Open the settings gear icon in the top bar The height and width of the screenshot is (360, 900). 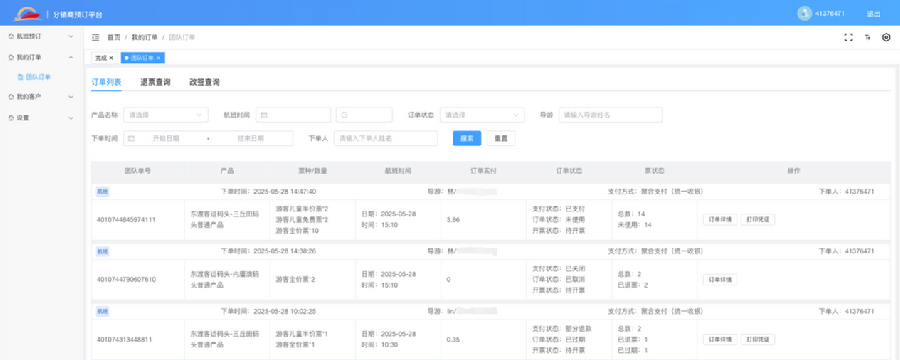pos(886,37)
